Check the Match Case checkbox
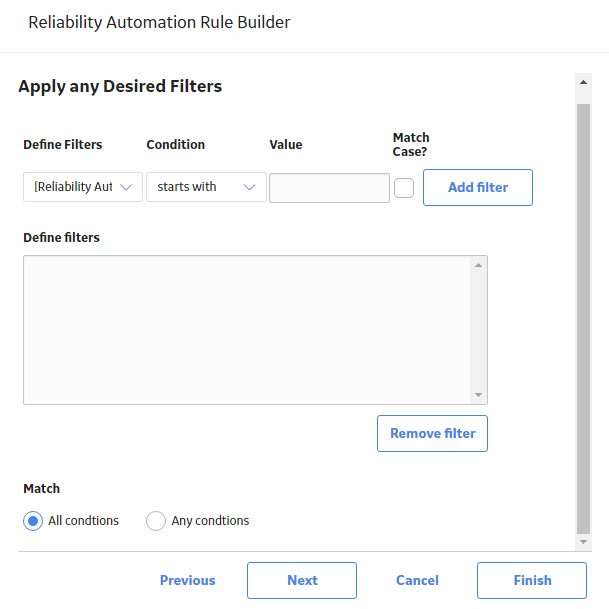The image size is (609, 609). 404,188
